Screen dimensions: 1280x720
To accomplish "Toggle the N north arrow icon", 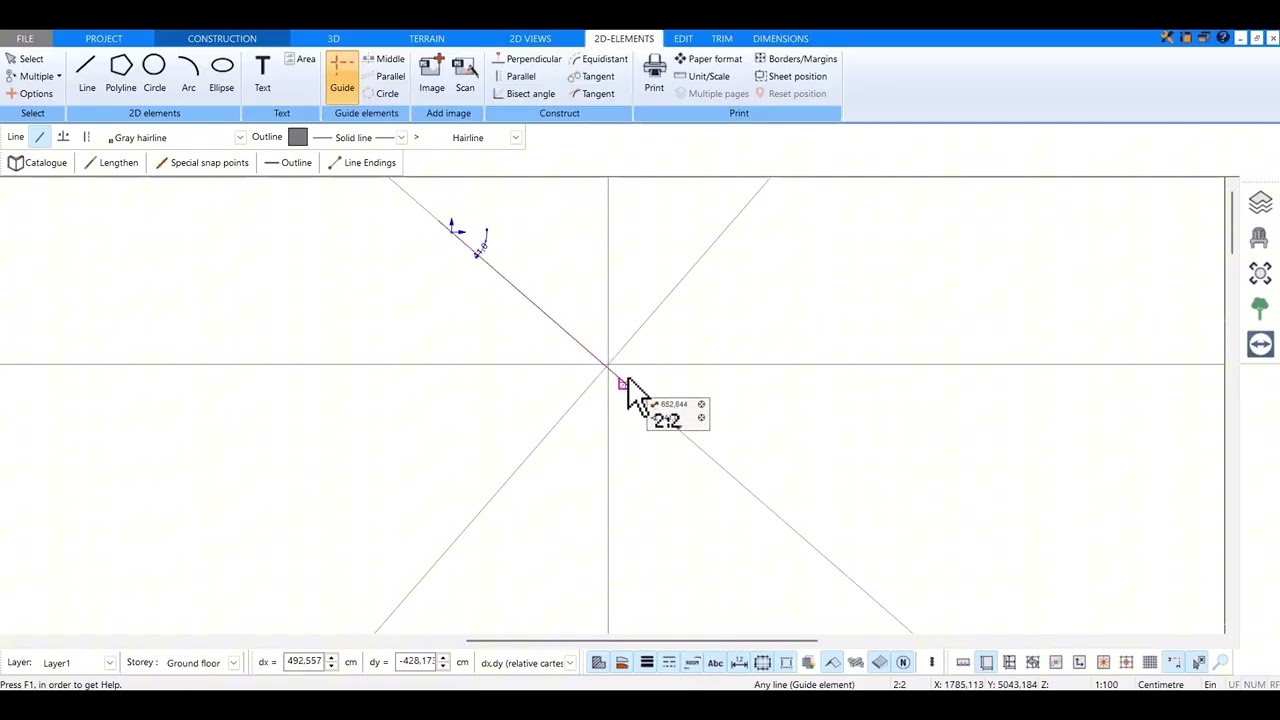I will (x=903, y=662).
